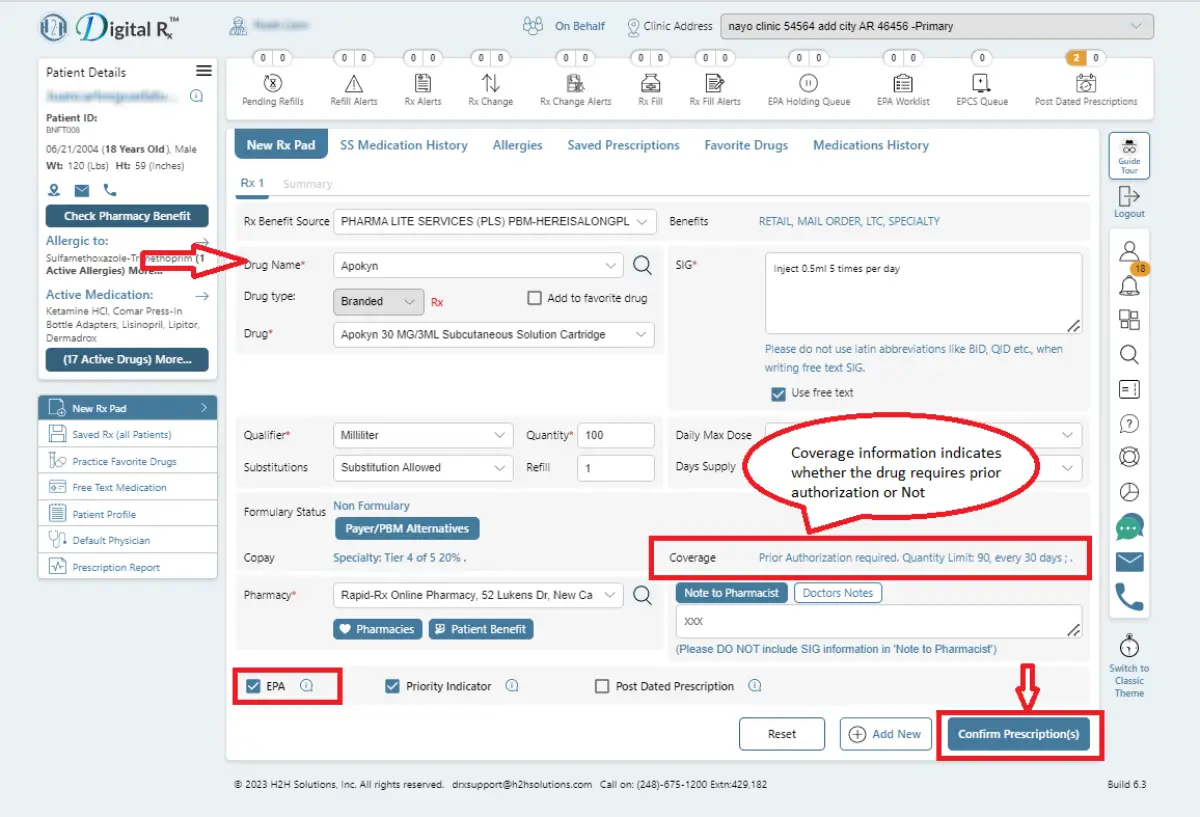1200x817 pixels.
Task: Open Rx Fill icon
Action: tap(650, 83)
